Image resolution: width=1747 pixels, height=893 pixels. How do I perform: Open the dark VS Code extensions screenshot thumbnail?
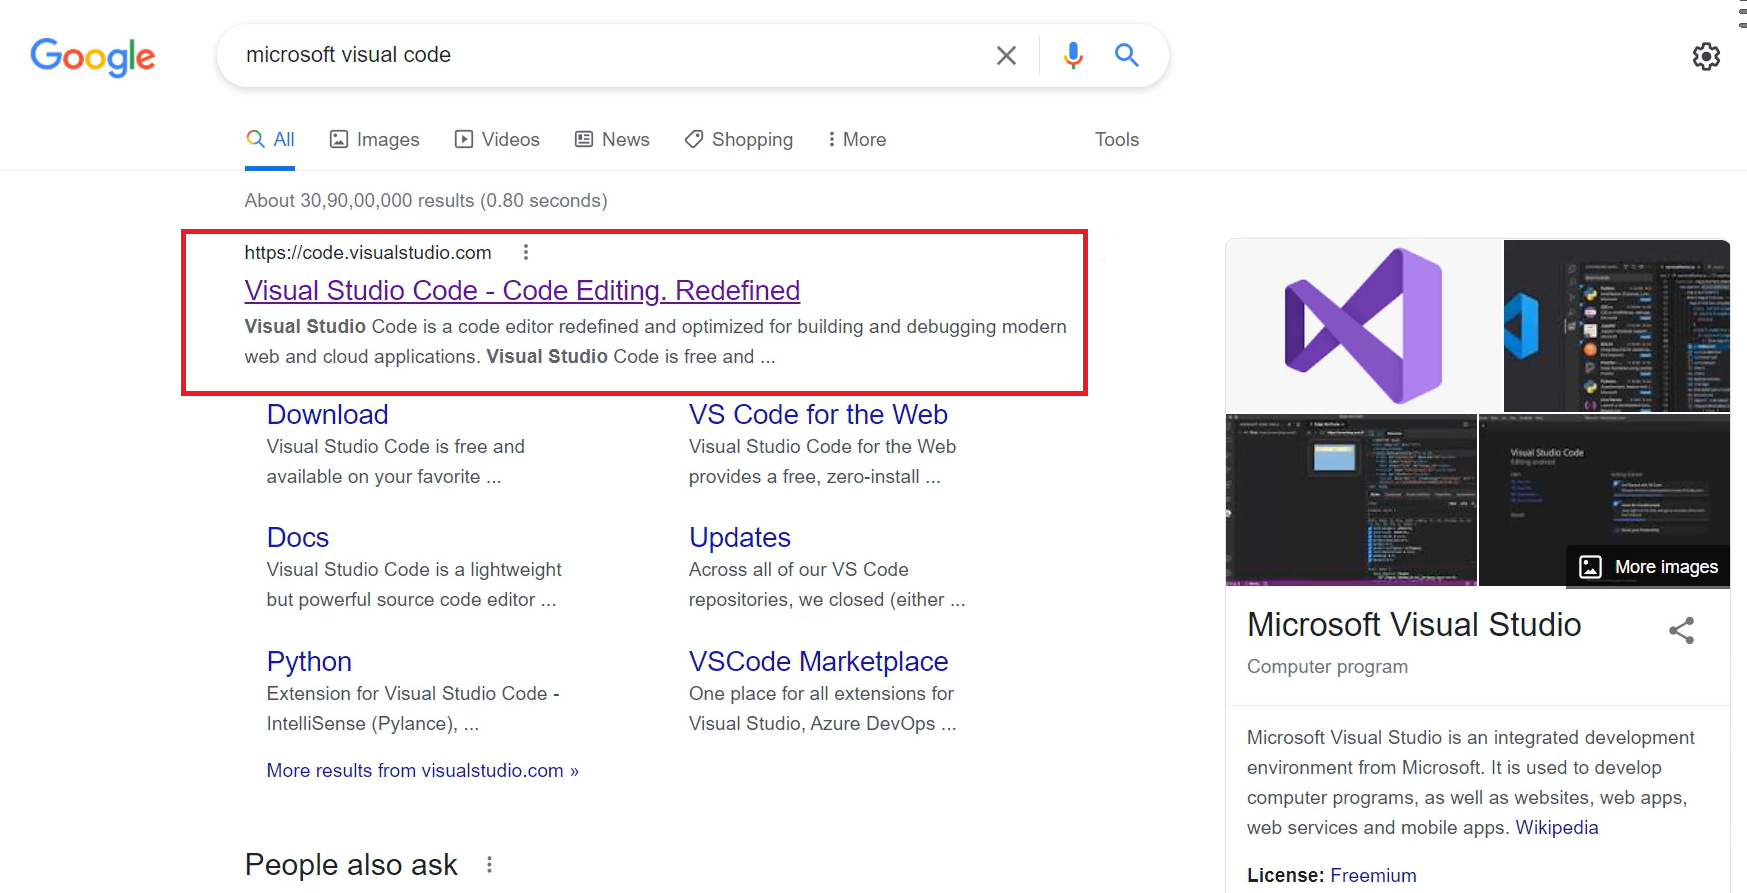(1617, 326)
